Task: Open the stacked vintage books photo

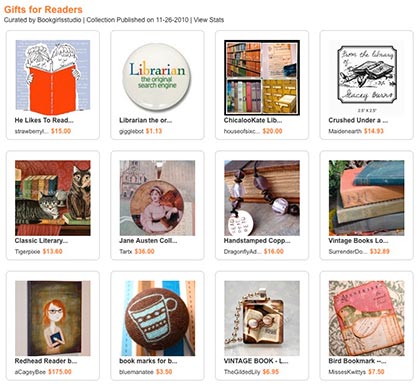Action: click(x=366, y=198)
